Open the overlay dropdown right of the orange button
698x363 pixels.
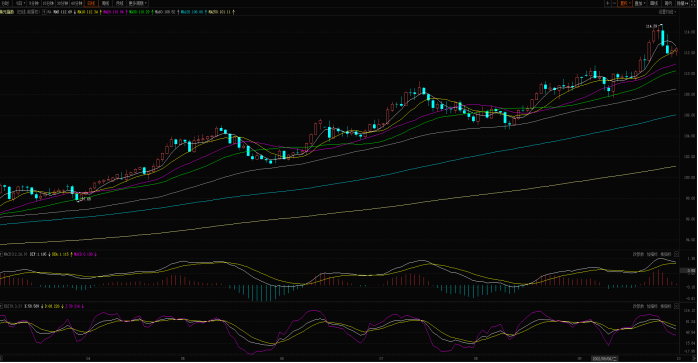click(640, 3)
